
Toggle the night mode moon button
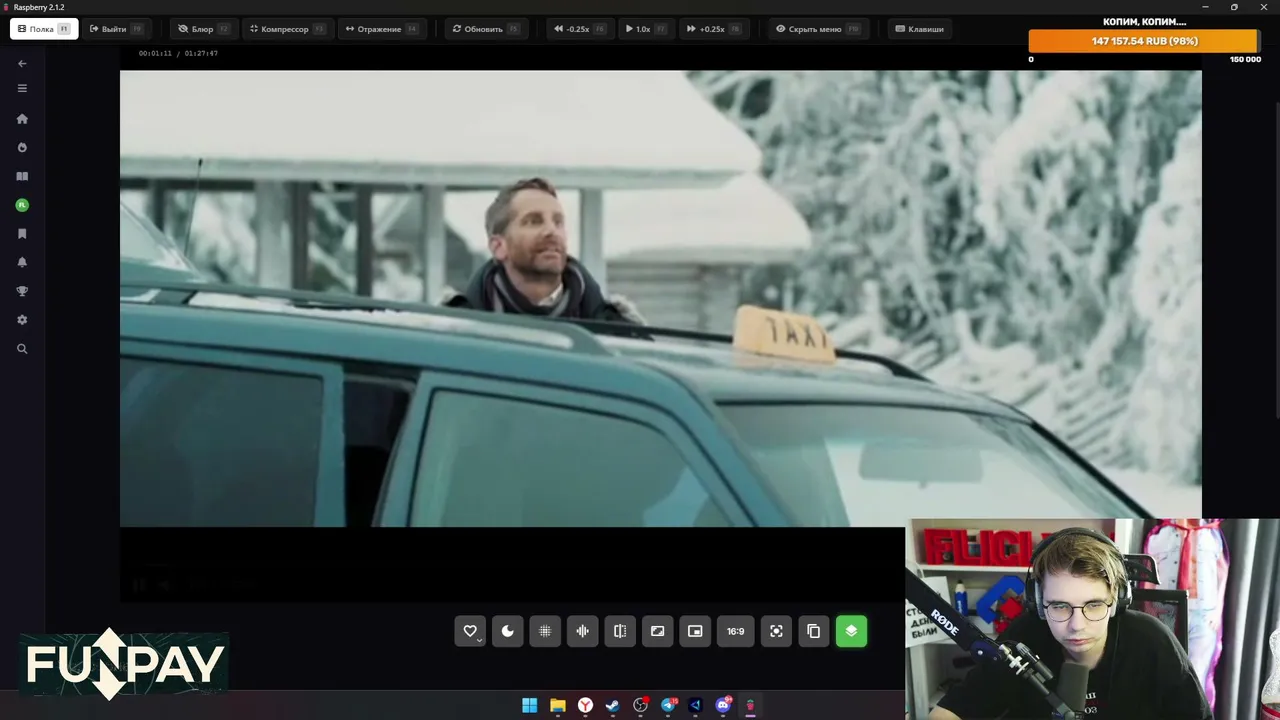[508, 631]
